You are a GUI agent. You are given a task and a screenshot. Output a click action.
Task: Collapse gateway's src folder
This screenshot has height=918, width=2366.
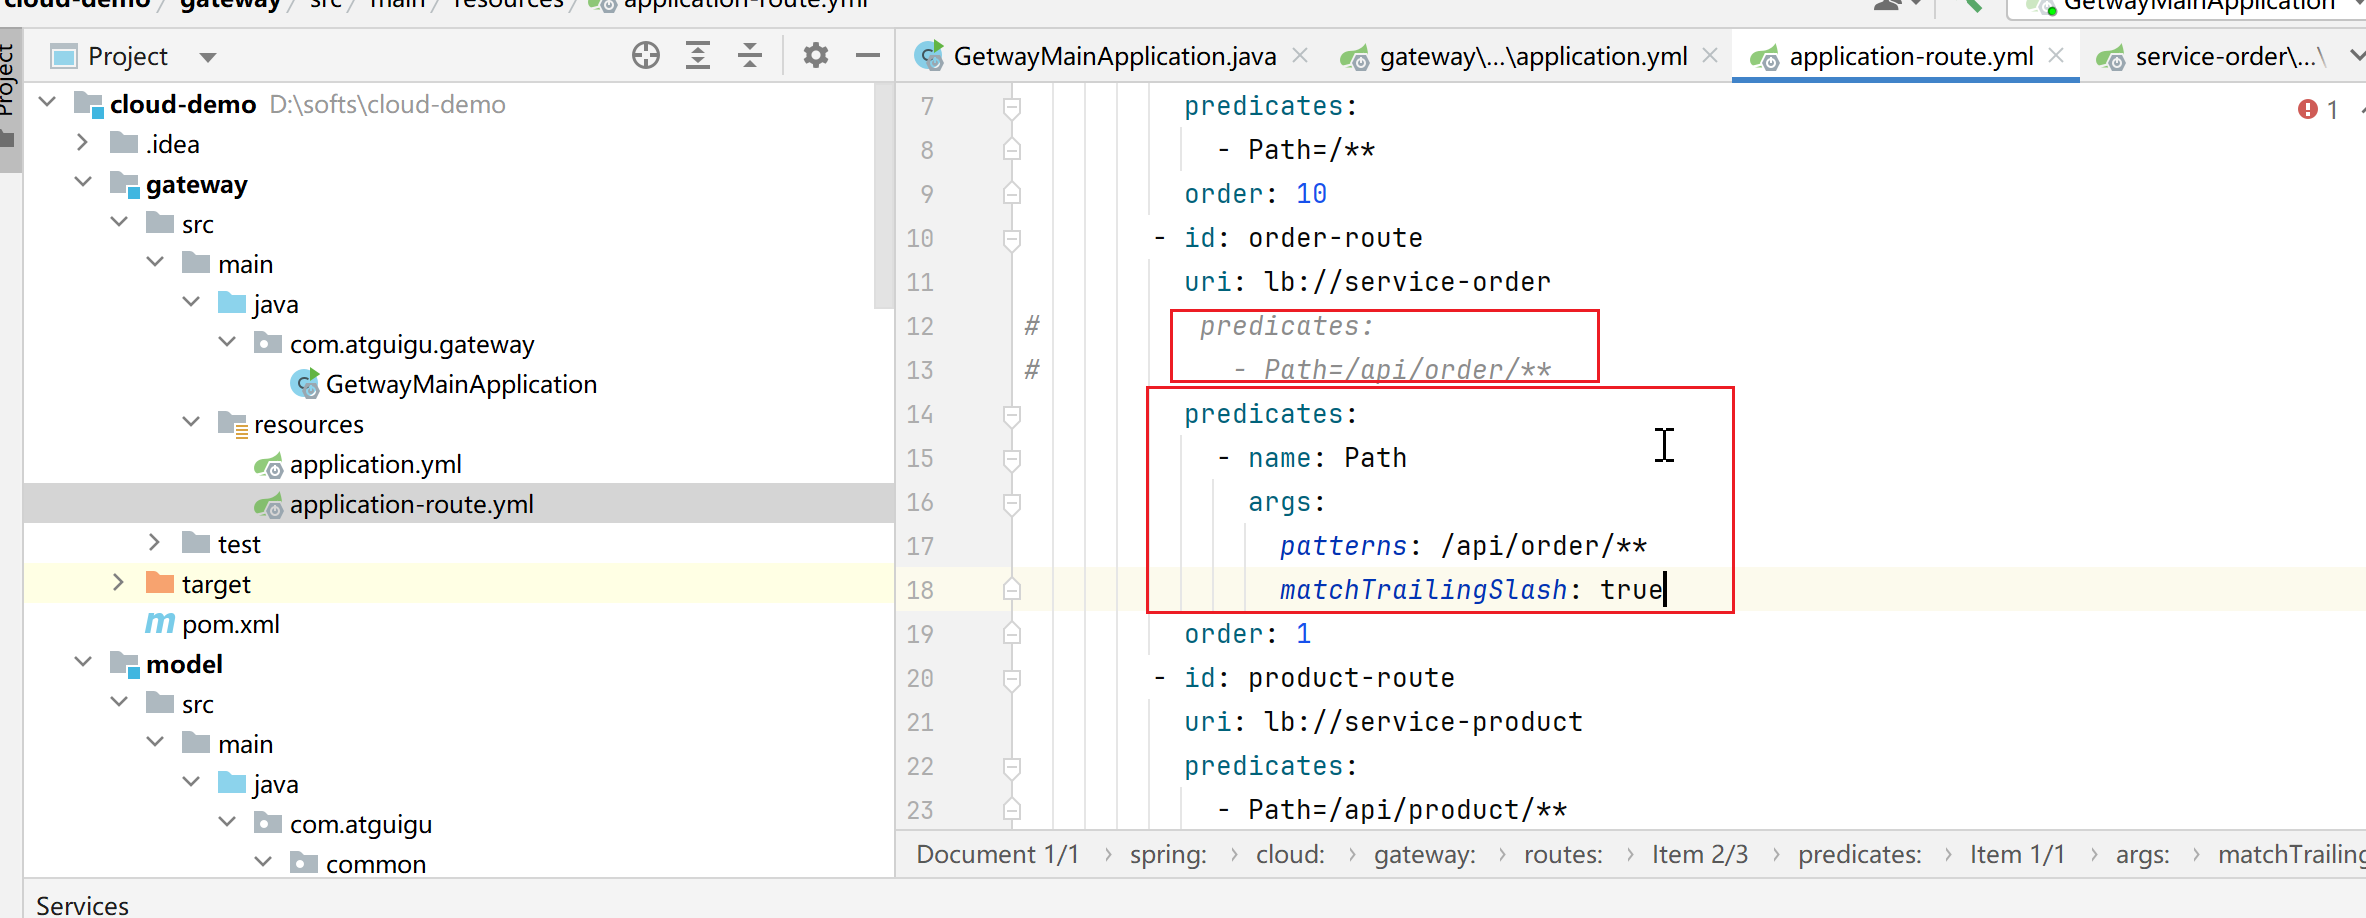click(119, 223)
